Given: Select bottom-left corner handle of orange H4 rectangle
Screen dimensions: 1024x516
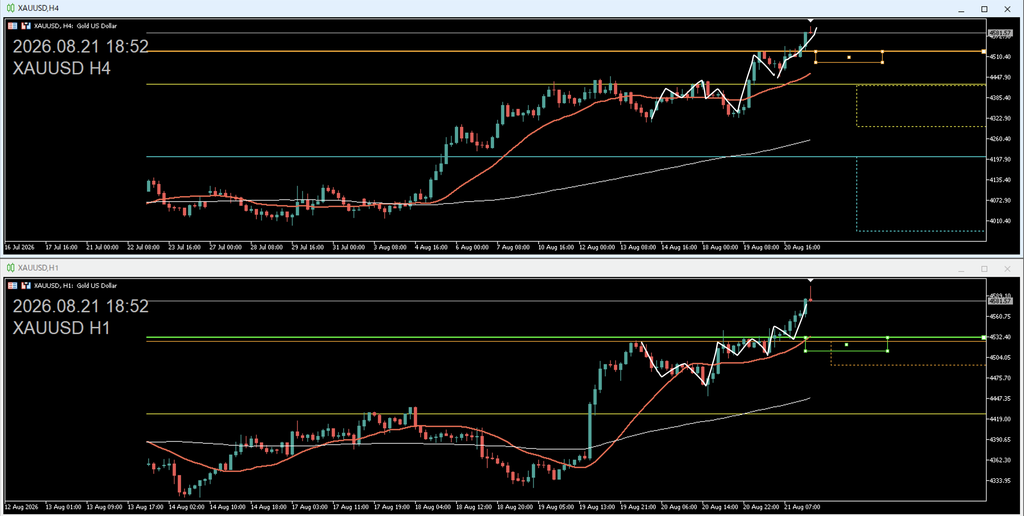Looking at the screenshot, I should (815, 63).
